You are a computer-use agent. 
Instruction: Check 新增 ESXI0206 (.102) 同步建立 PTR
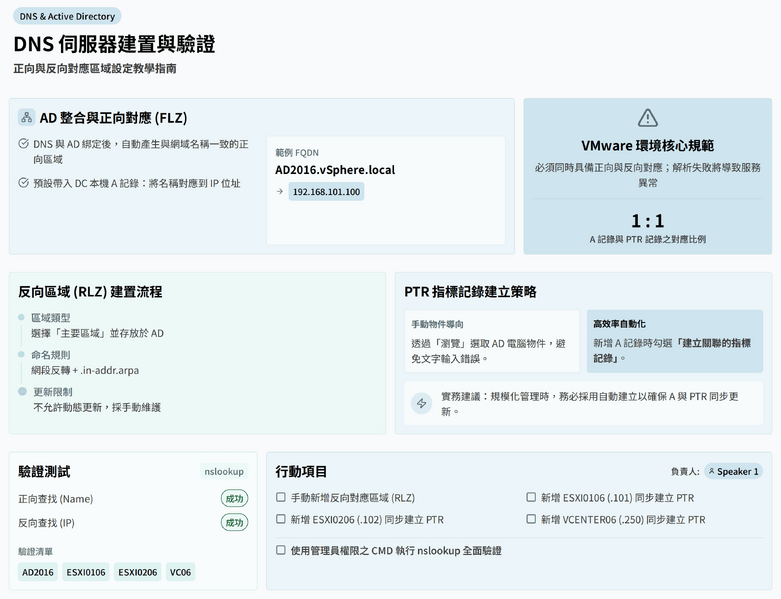coord(281,519)
